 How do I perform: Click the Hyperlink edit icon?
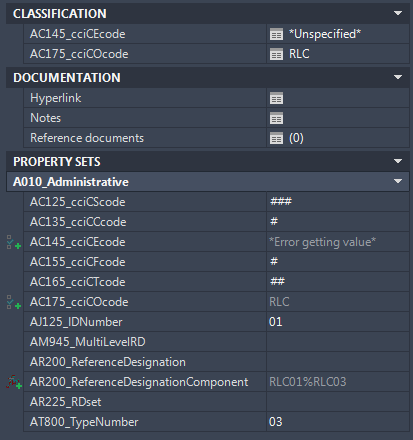point(276,98)
